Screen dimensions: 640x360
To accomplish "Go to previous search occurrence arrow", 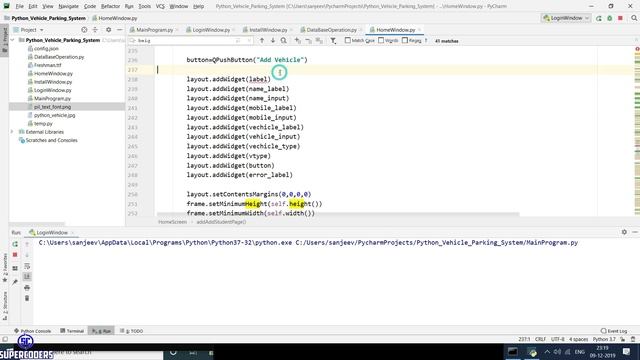I will 262,41.
